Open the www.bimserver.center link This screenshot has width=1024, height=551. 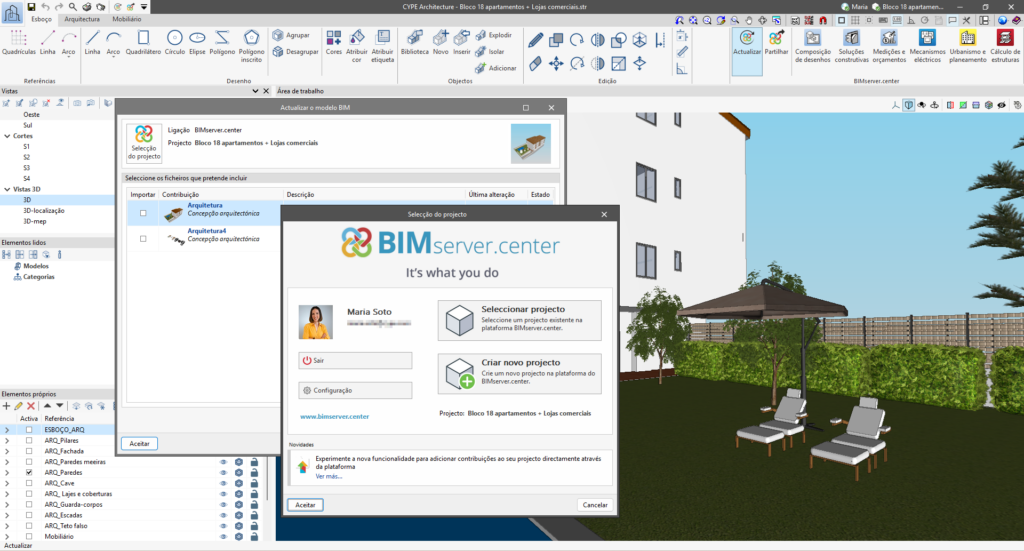pyautogui.click(x=334, y=417)
